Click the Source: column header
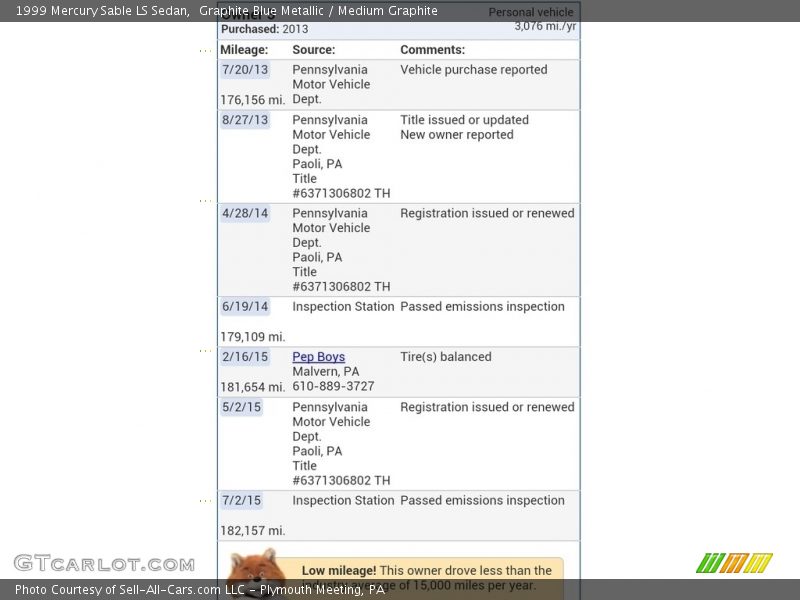The image size is (800, 600). tap(314, 50)
